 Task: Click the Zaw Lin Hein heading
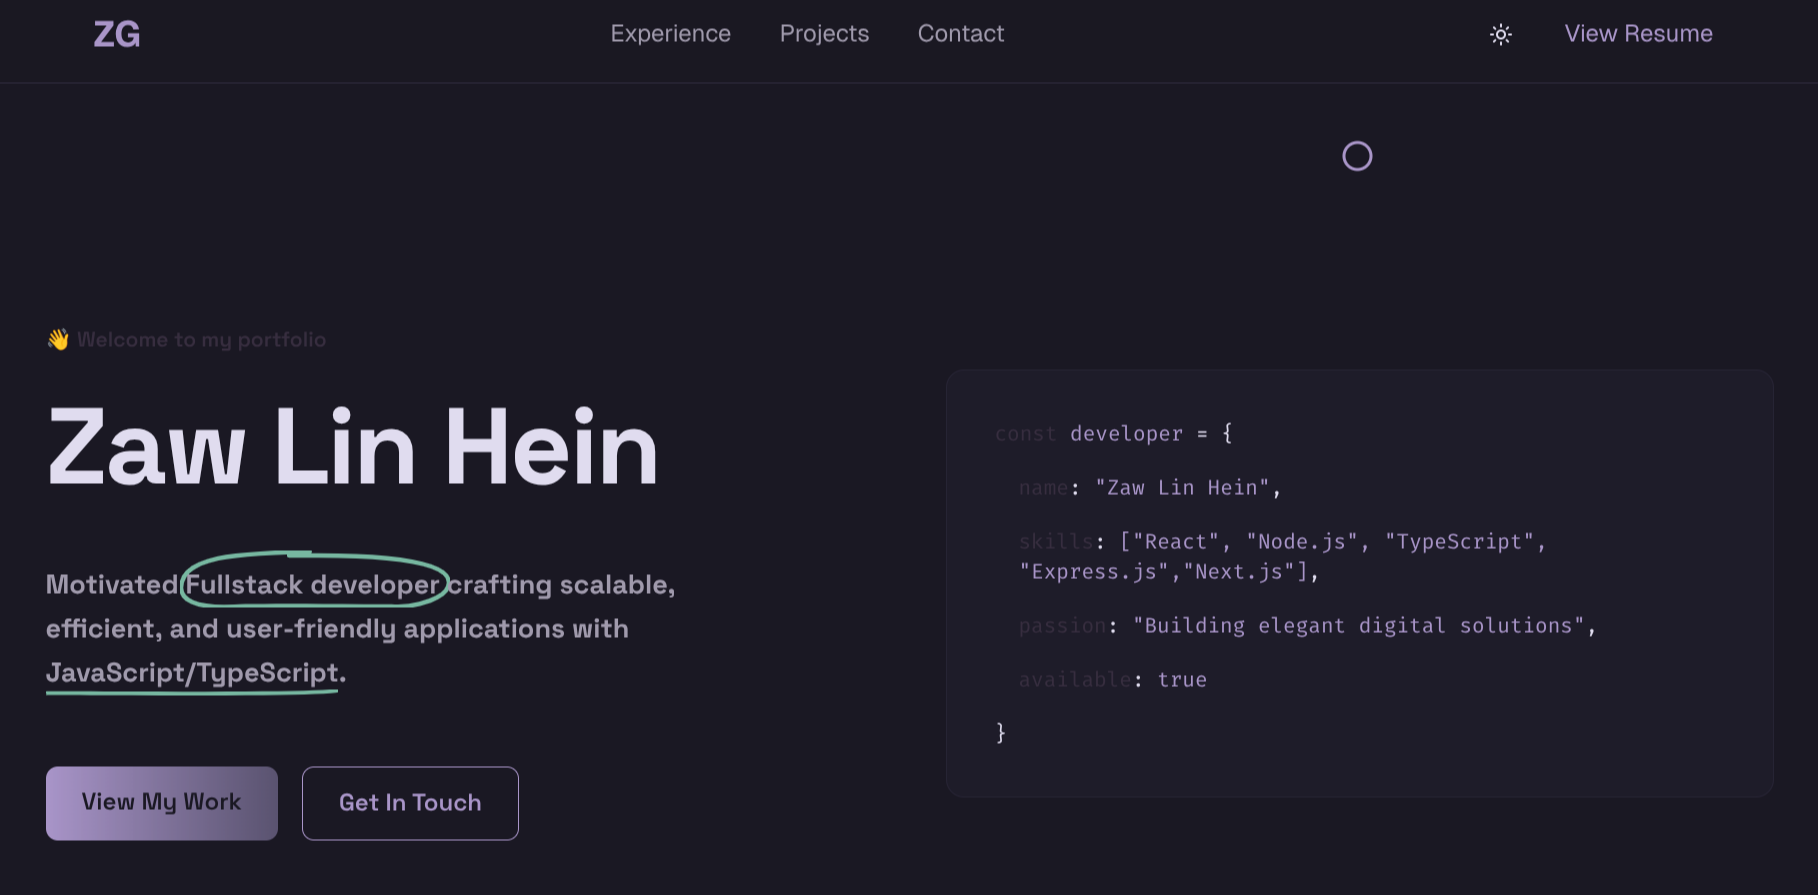click(352, 448)
